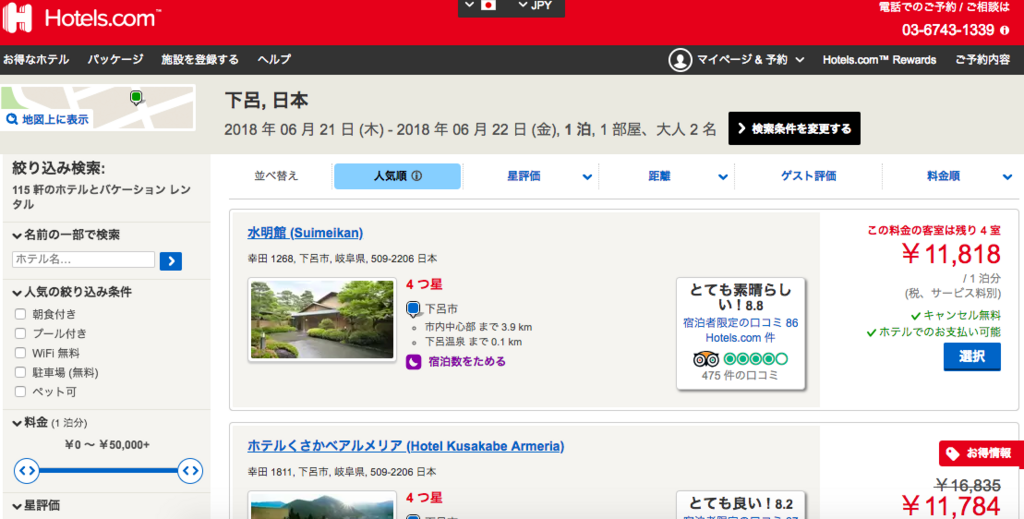Click the account avatar icon
Viewport: 1024px width, 519px height.
680,60
